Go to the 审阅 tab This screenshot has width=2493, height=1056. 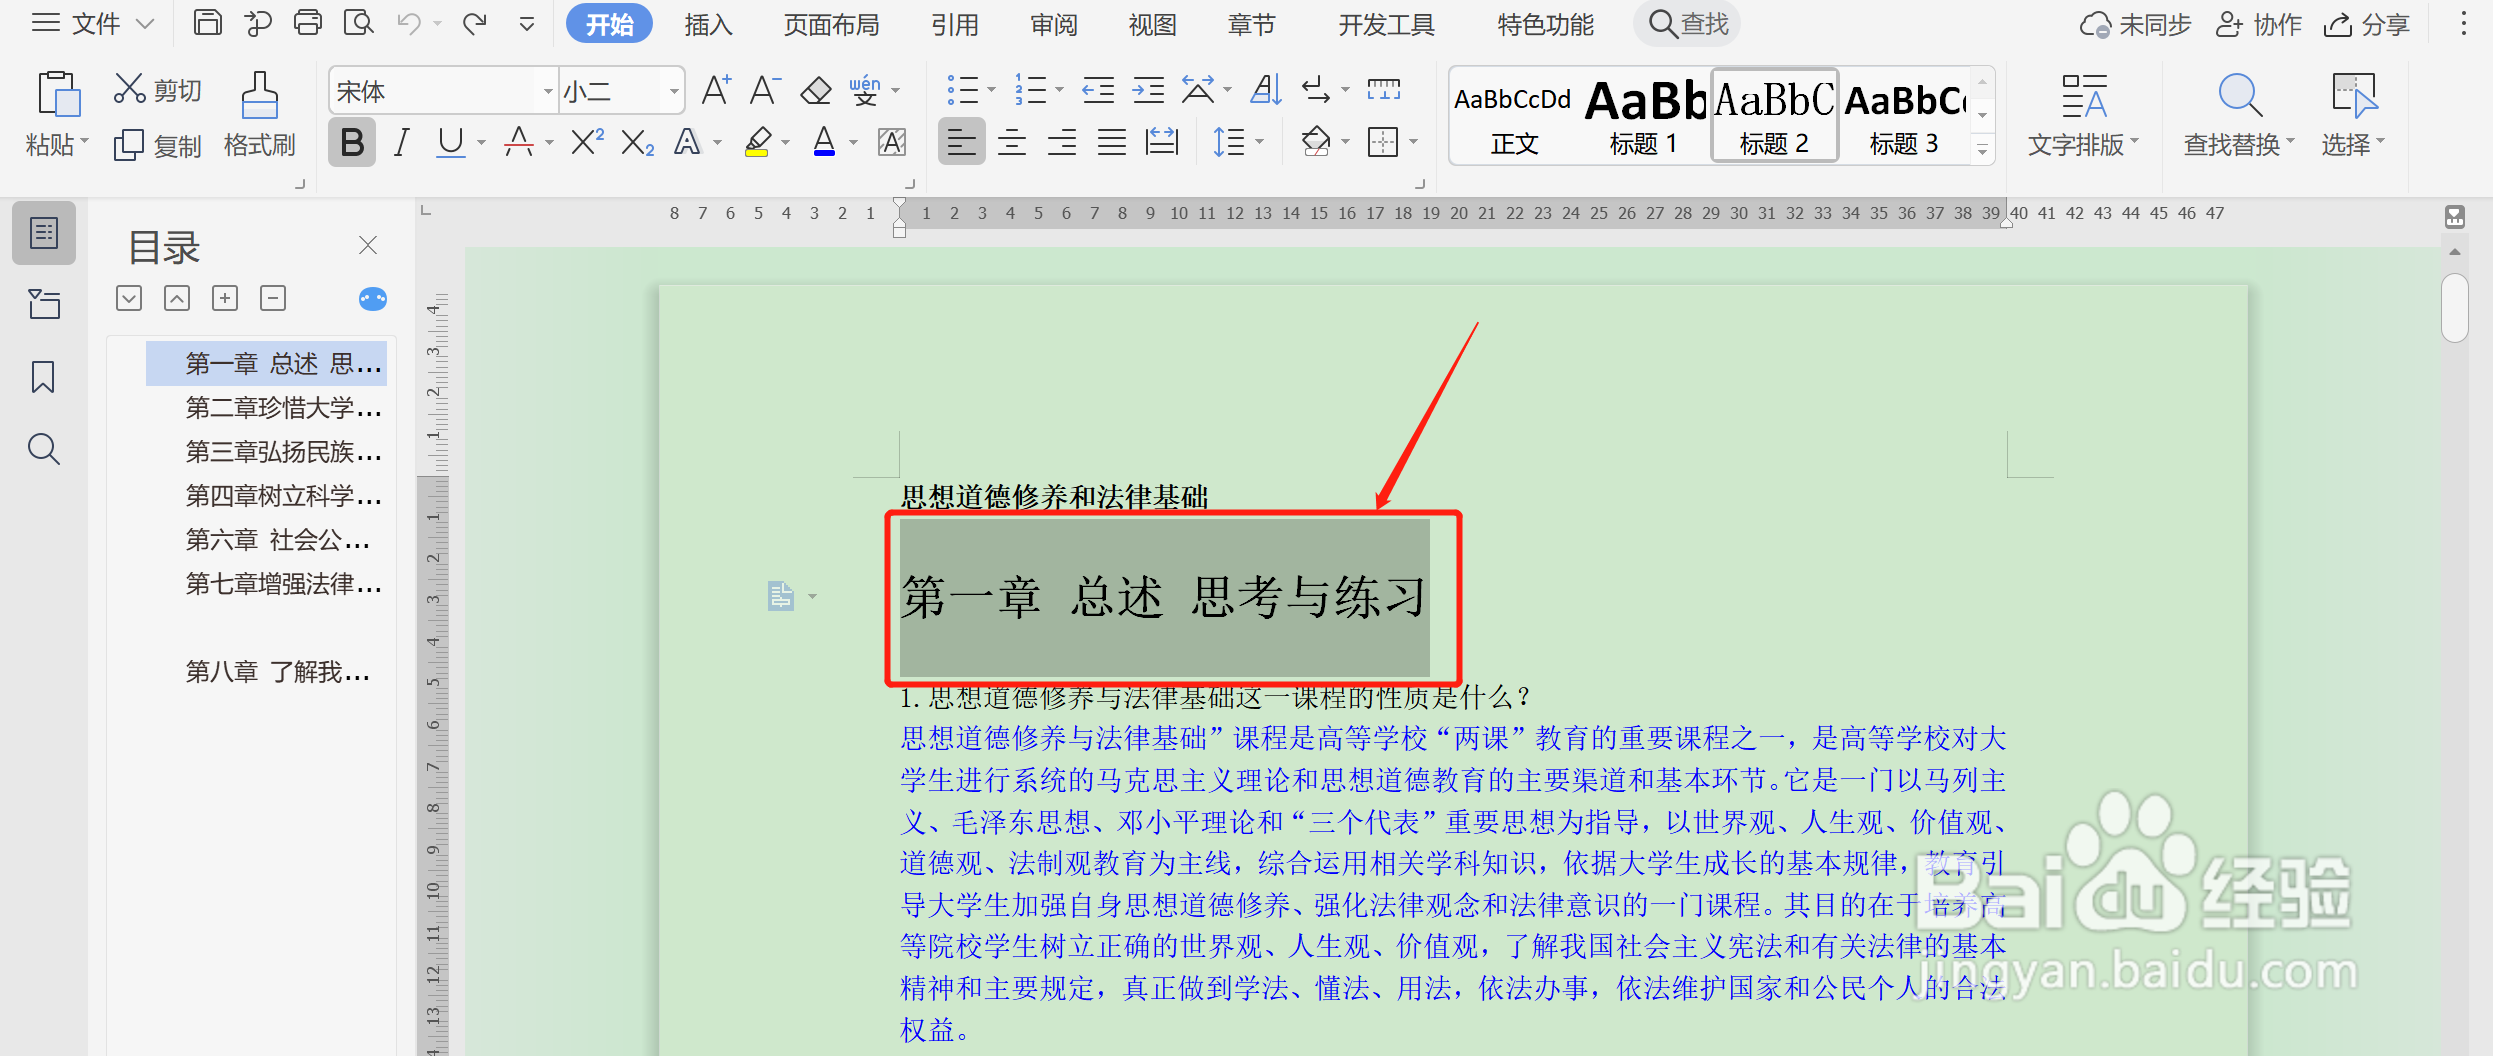(1054, 24)
